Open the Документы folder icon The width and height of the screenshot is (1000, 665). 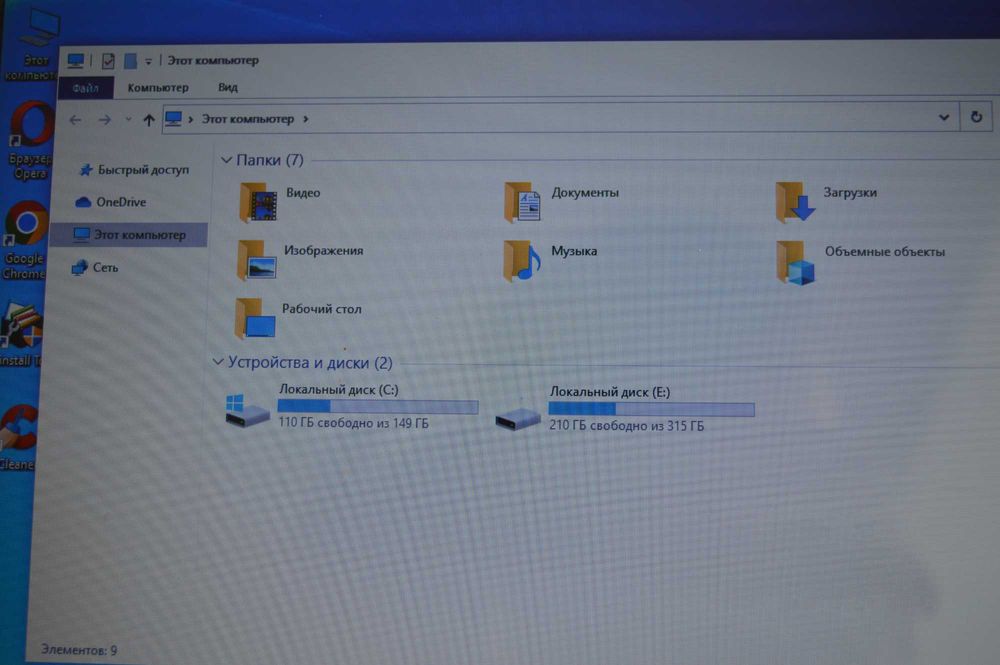(x=522, y=203)
